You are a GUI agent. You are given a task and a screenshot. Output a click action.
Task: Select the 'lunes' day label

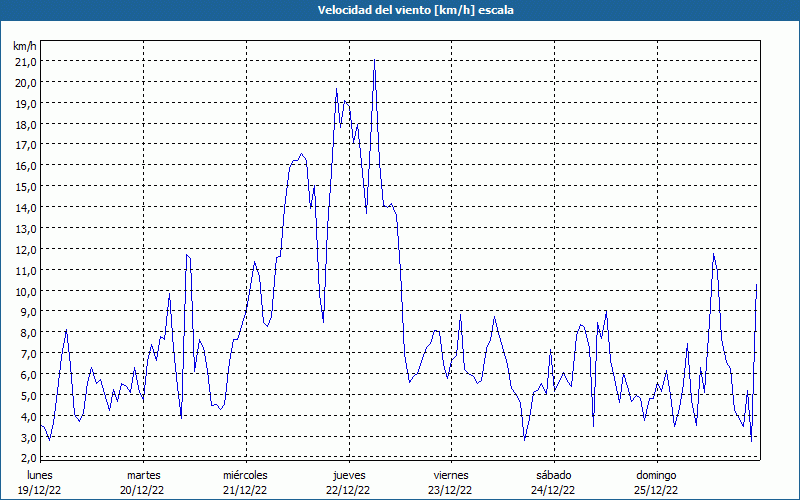(40, 475)
